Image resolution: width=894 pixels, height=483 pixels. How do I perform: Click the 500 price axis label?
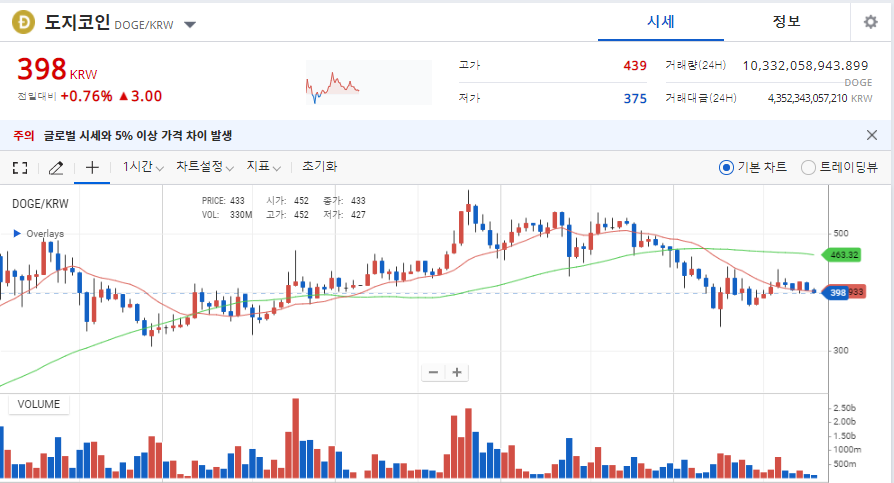point(841,233)
